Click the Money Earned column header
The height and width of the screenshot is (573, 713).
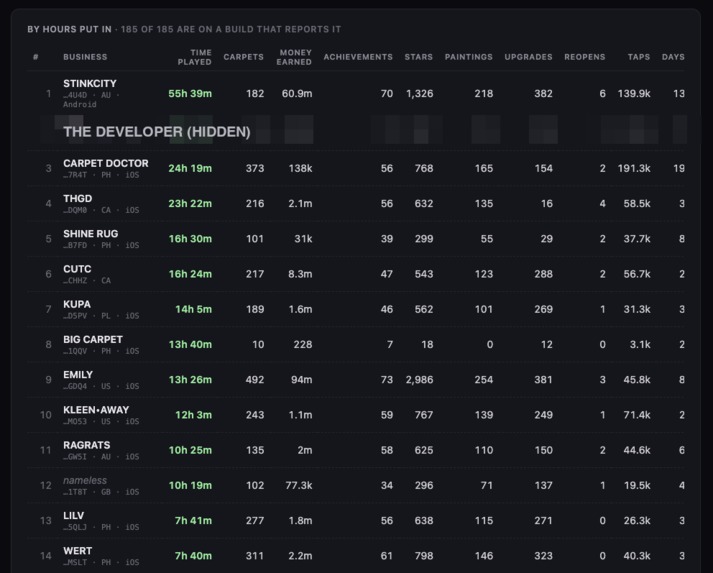(294, 57)
